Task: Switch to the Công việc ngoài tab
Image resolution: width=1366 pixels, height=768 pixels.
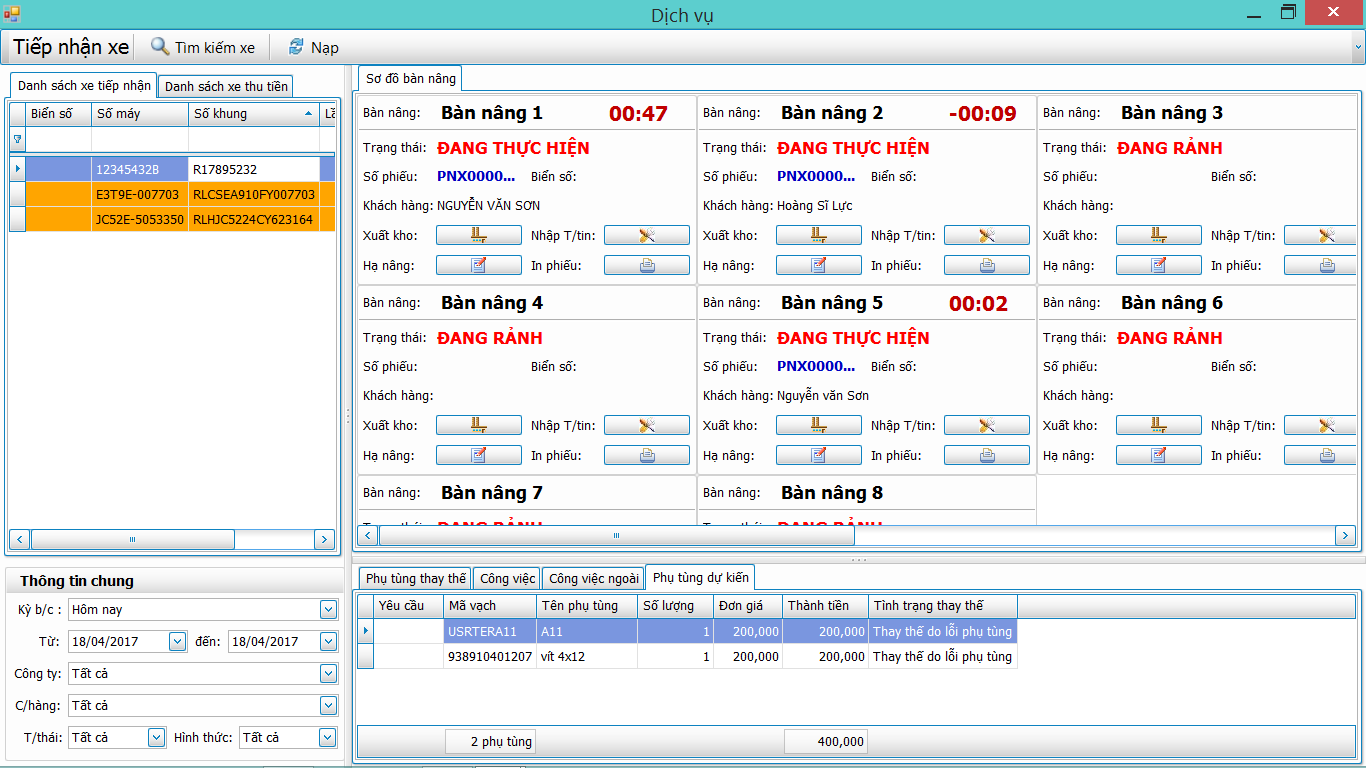Action: click(594, 579)
